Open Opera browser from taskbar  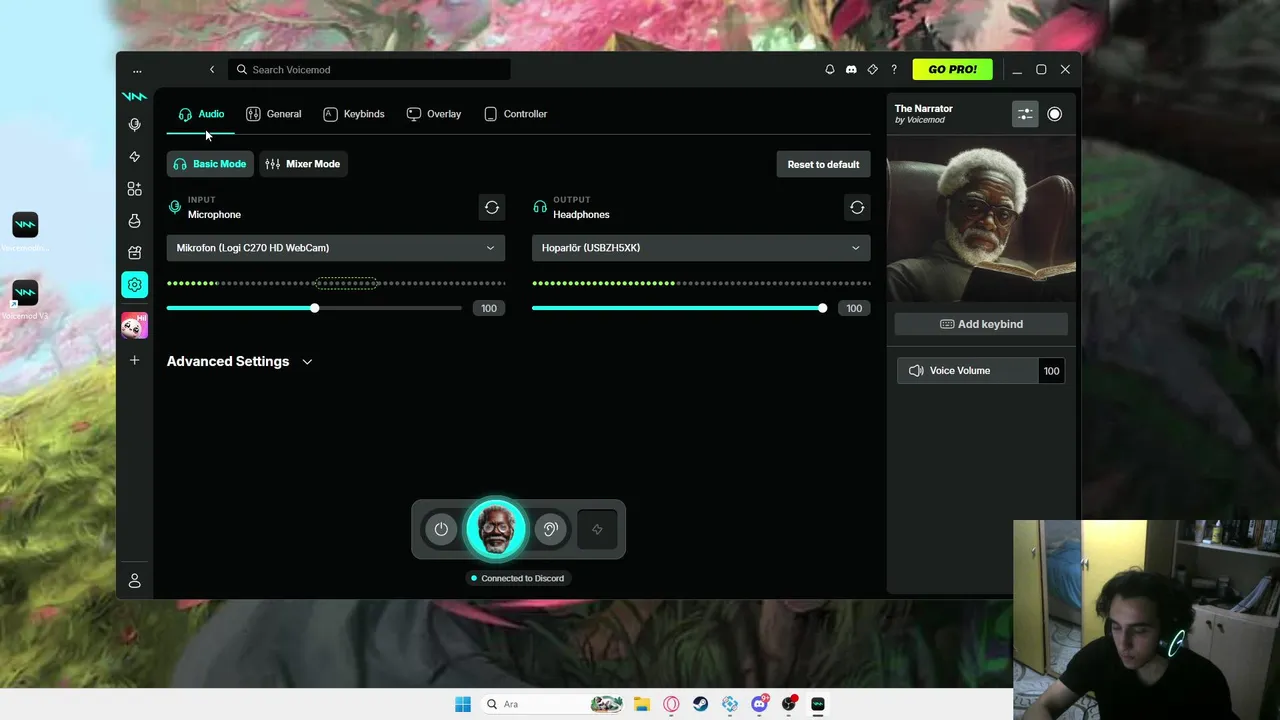point(671,704)
